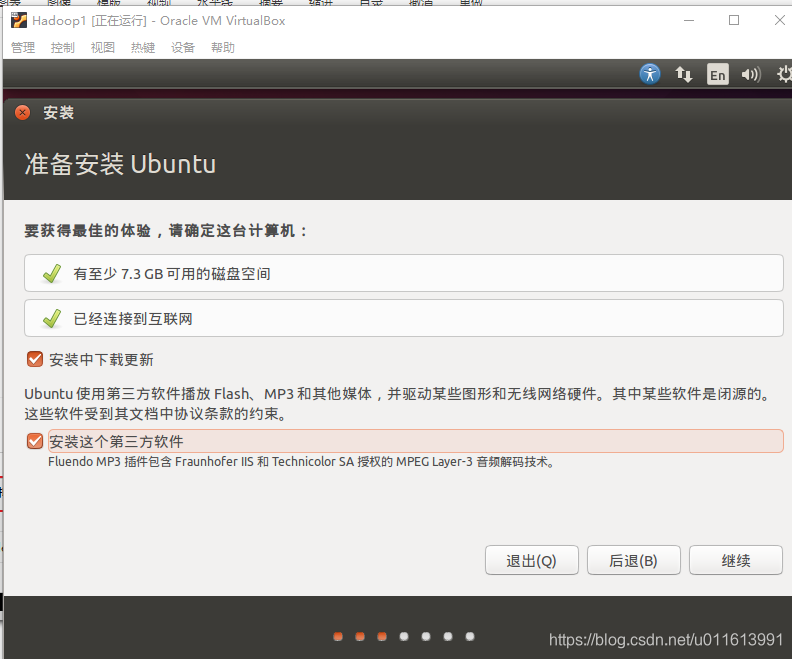Maximize the VirtualBox window
Viewport: 792px width, 659px height.
pos(734,20)
